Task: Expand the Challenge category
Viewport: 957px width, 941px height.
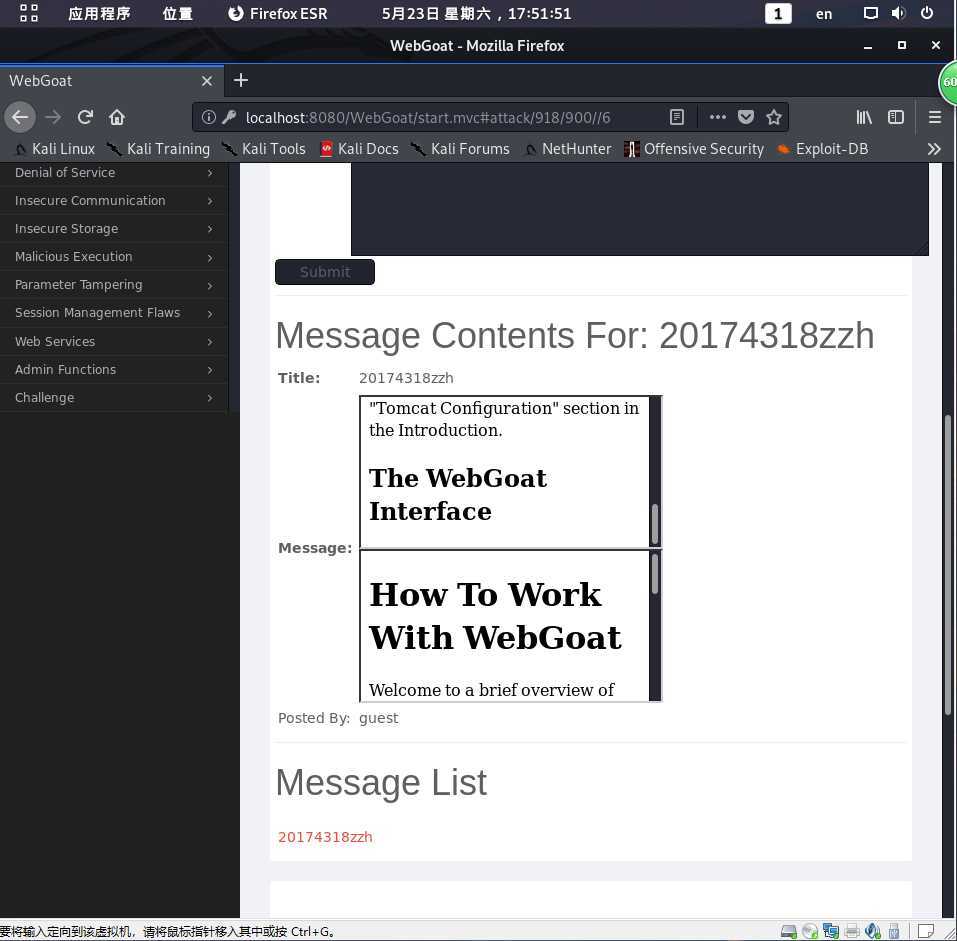Action: 114,398
